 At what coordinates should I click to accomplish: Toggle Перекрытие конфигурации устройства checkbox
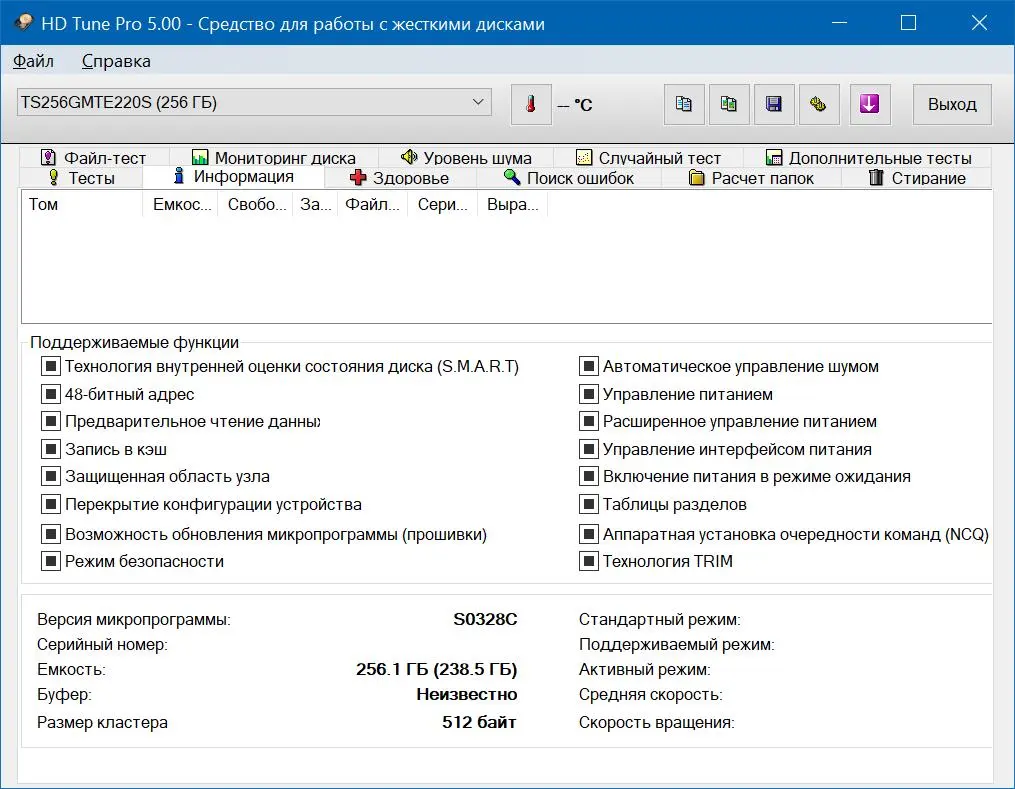(50, 504)
